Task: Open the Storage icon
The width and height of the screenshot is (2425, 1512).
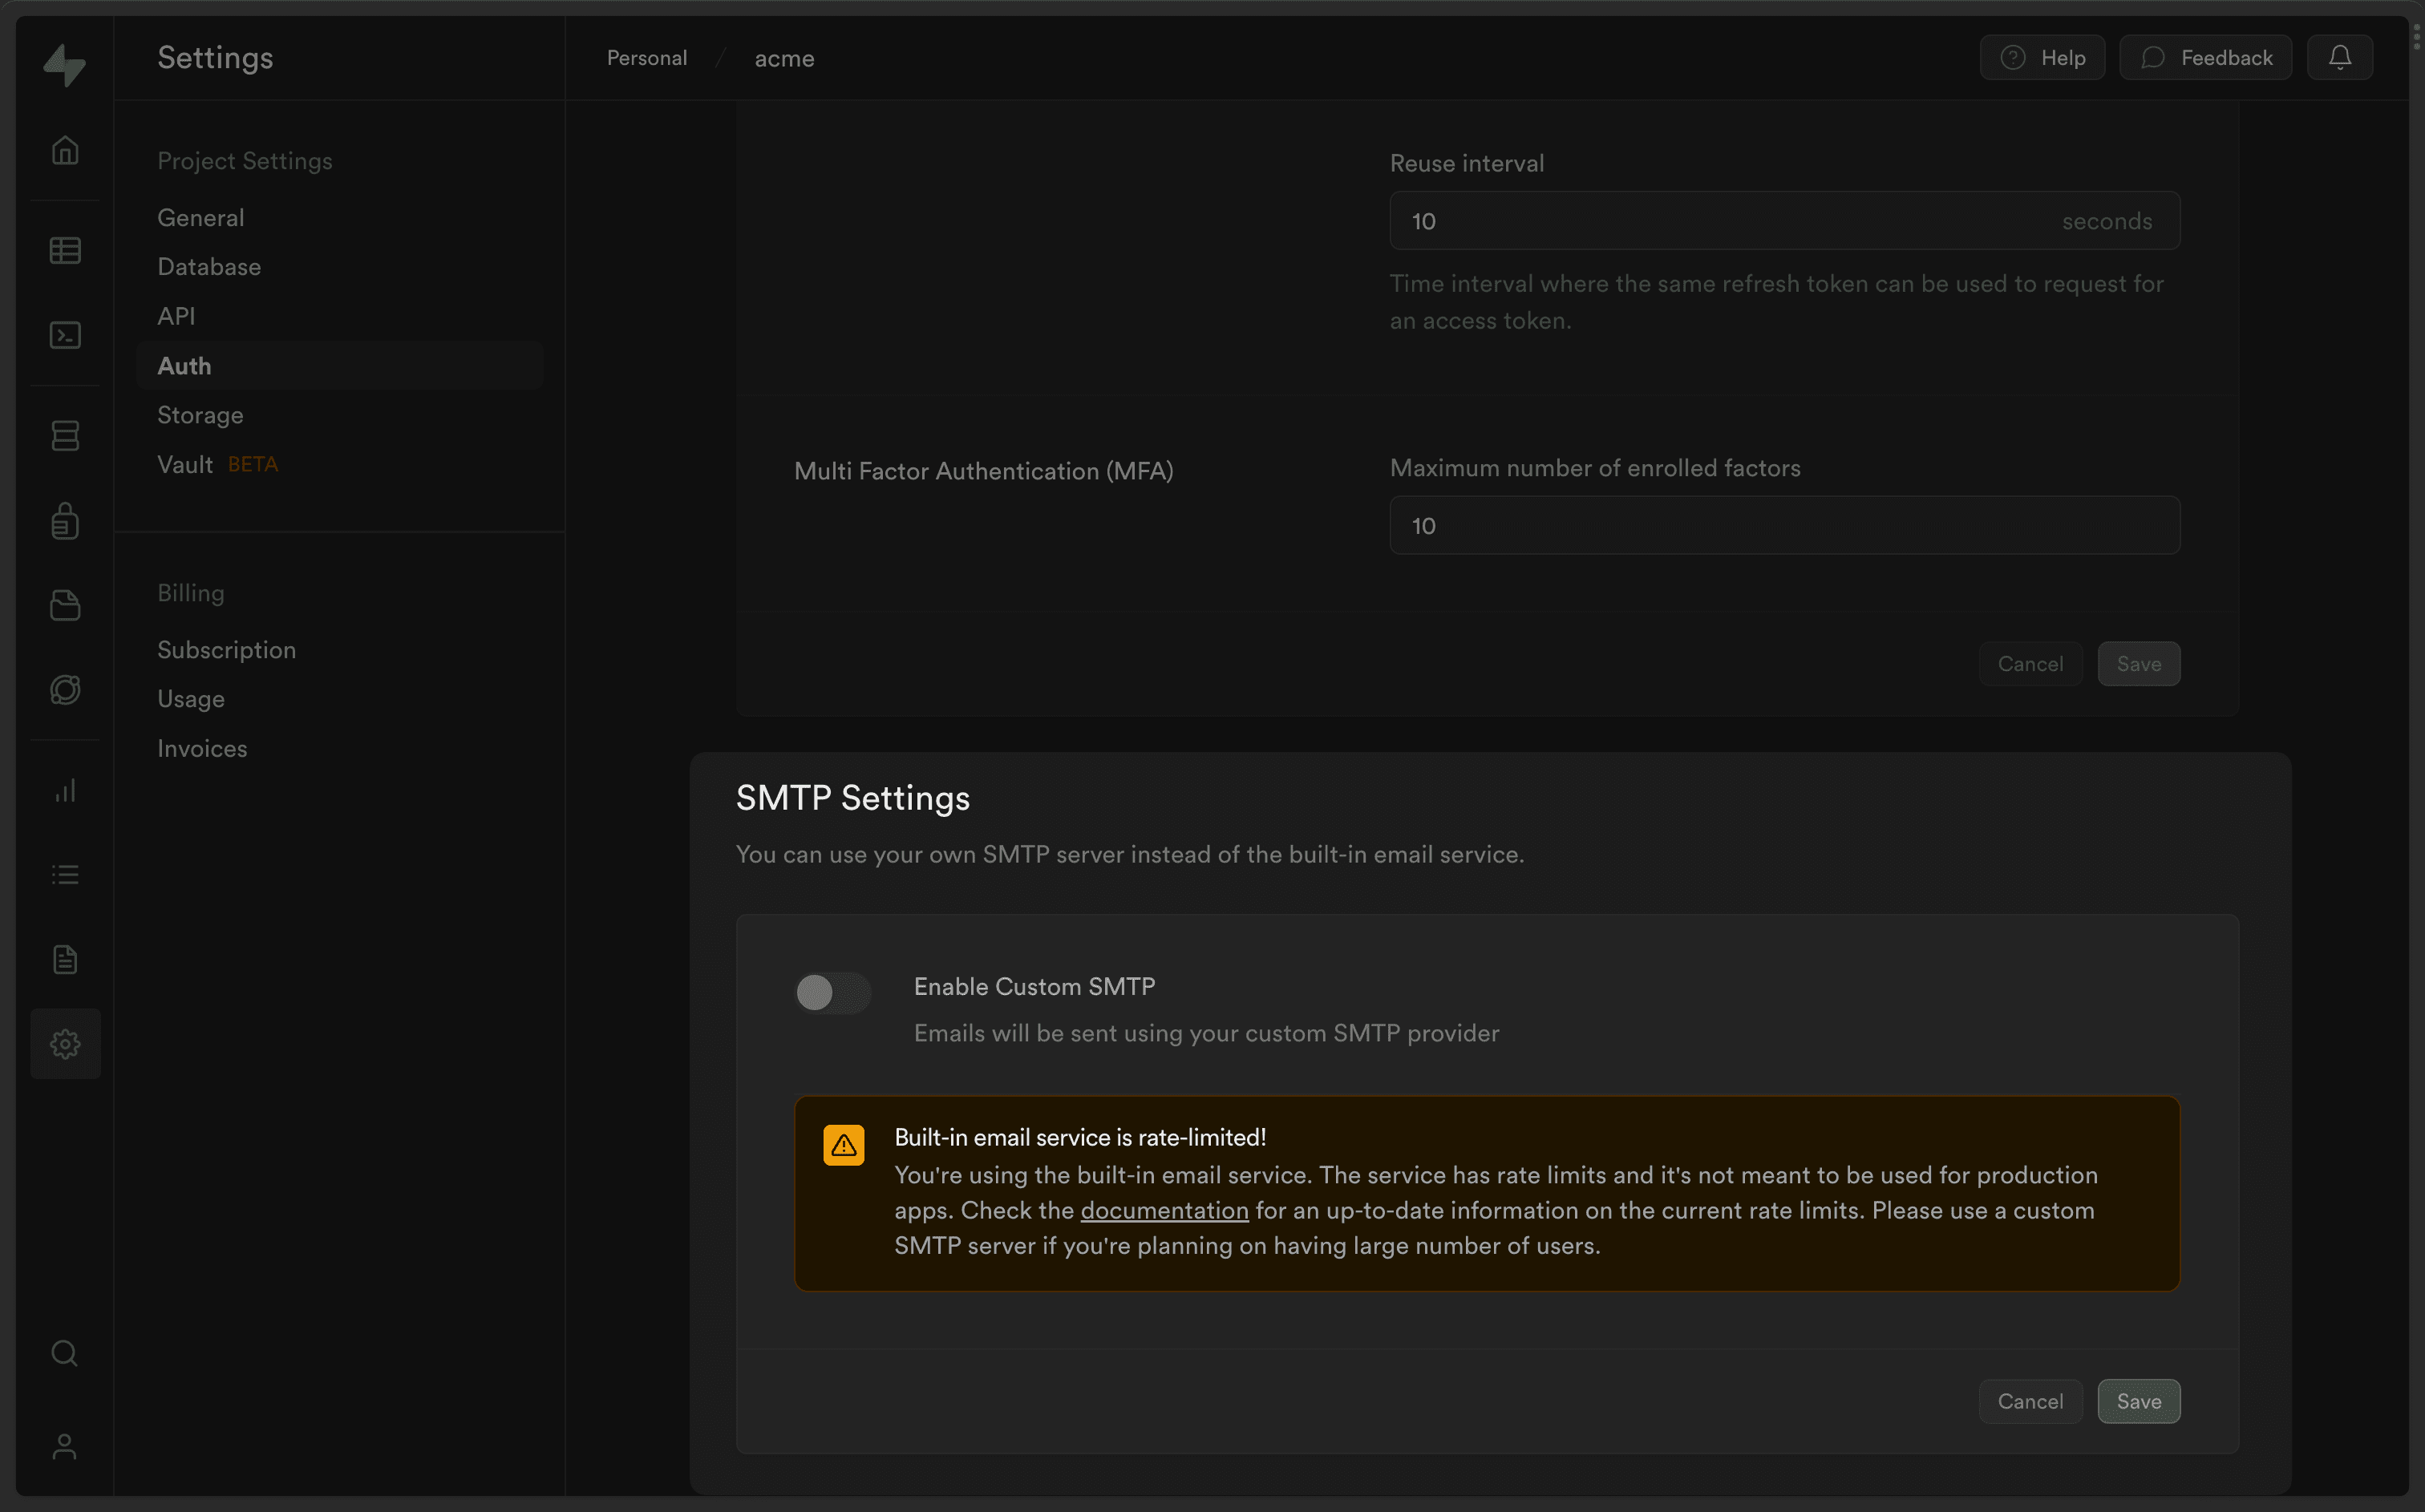Action: tap(65, 604)
